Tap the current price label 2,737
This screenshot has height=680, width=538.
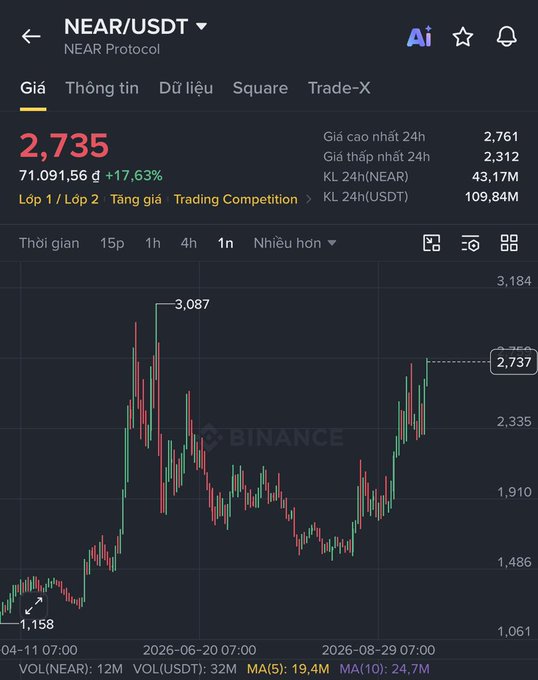[x=513, y=362]
